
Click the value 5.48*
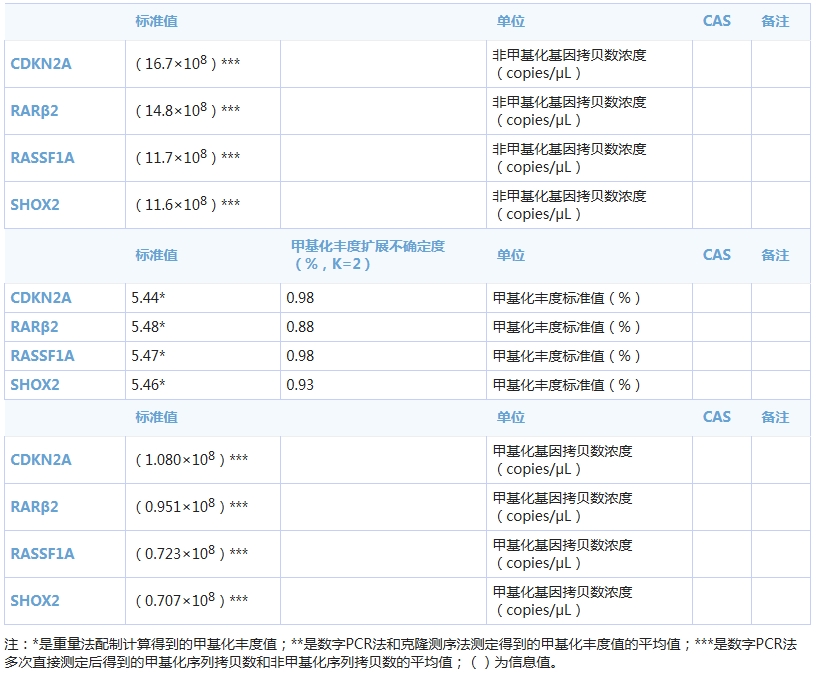[148, 327]
